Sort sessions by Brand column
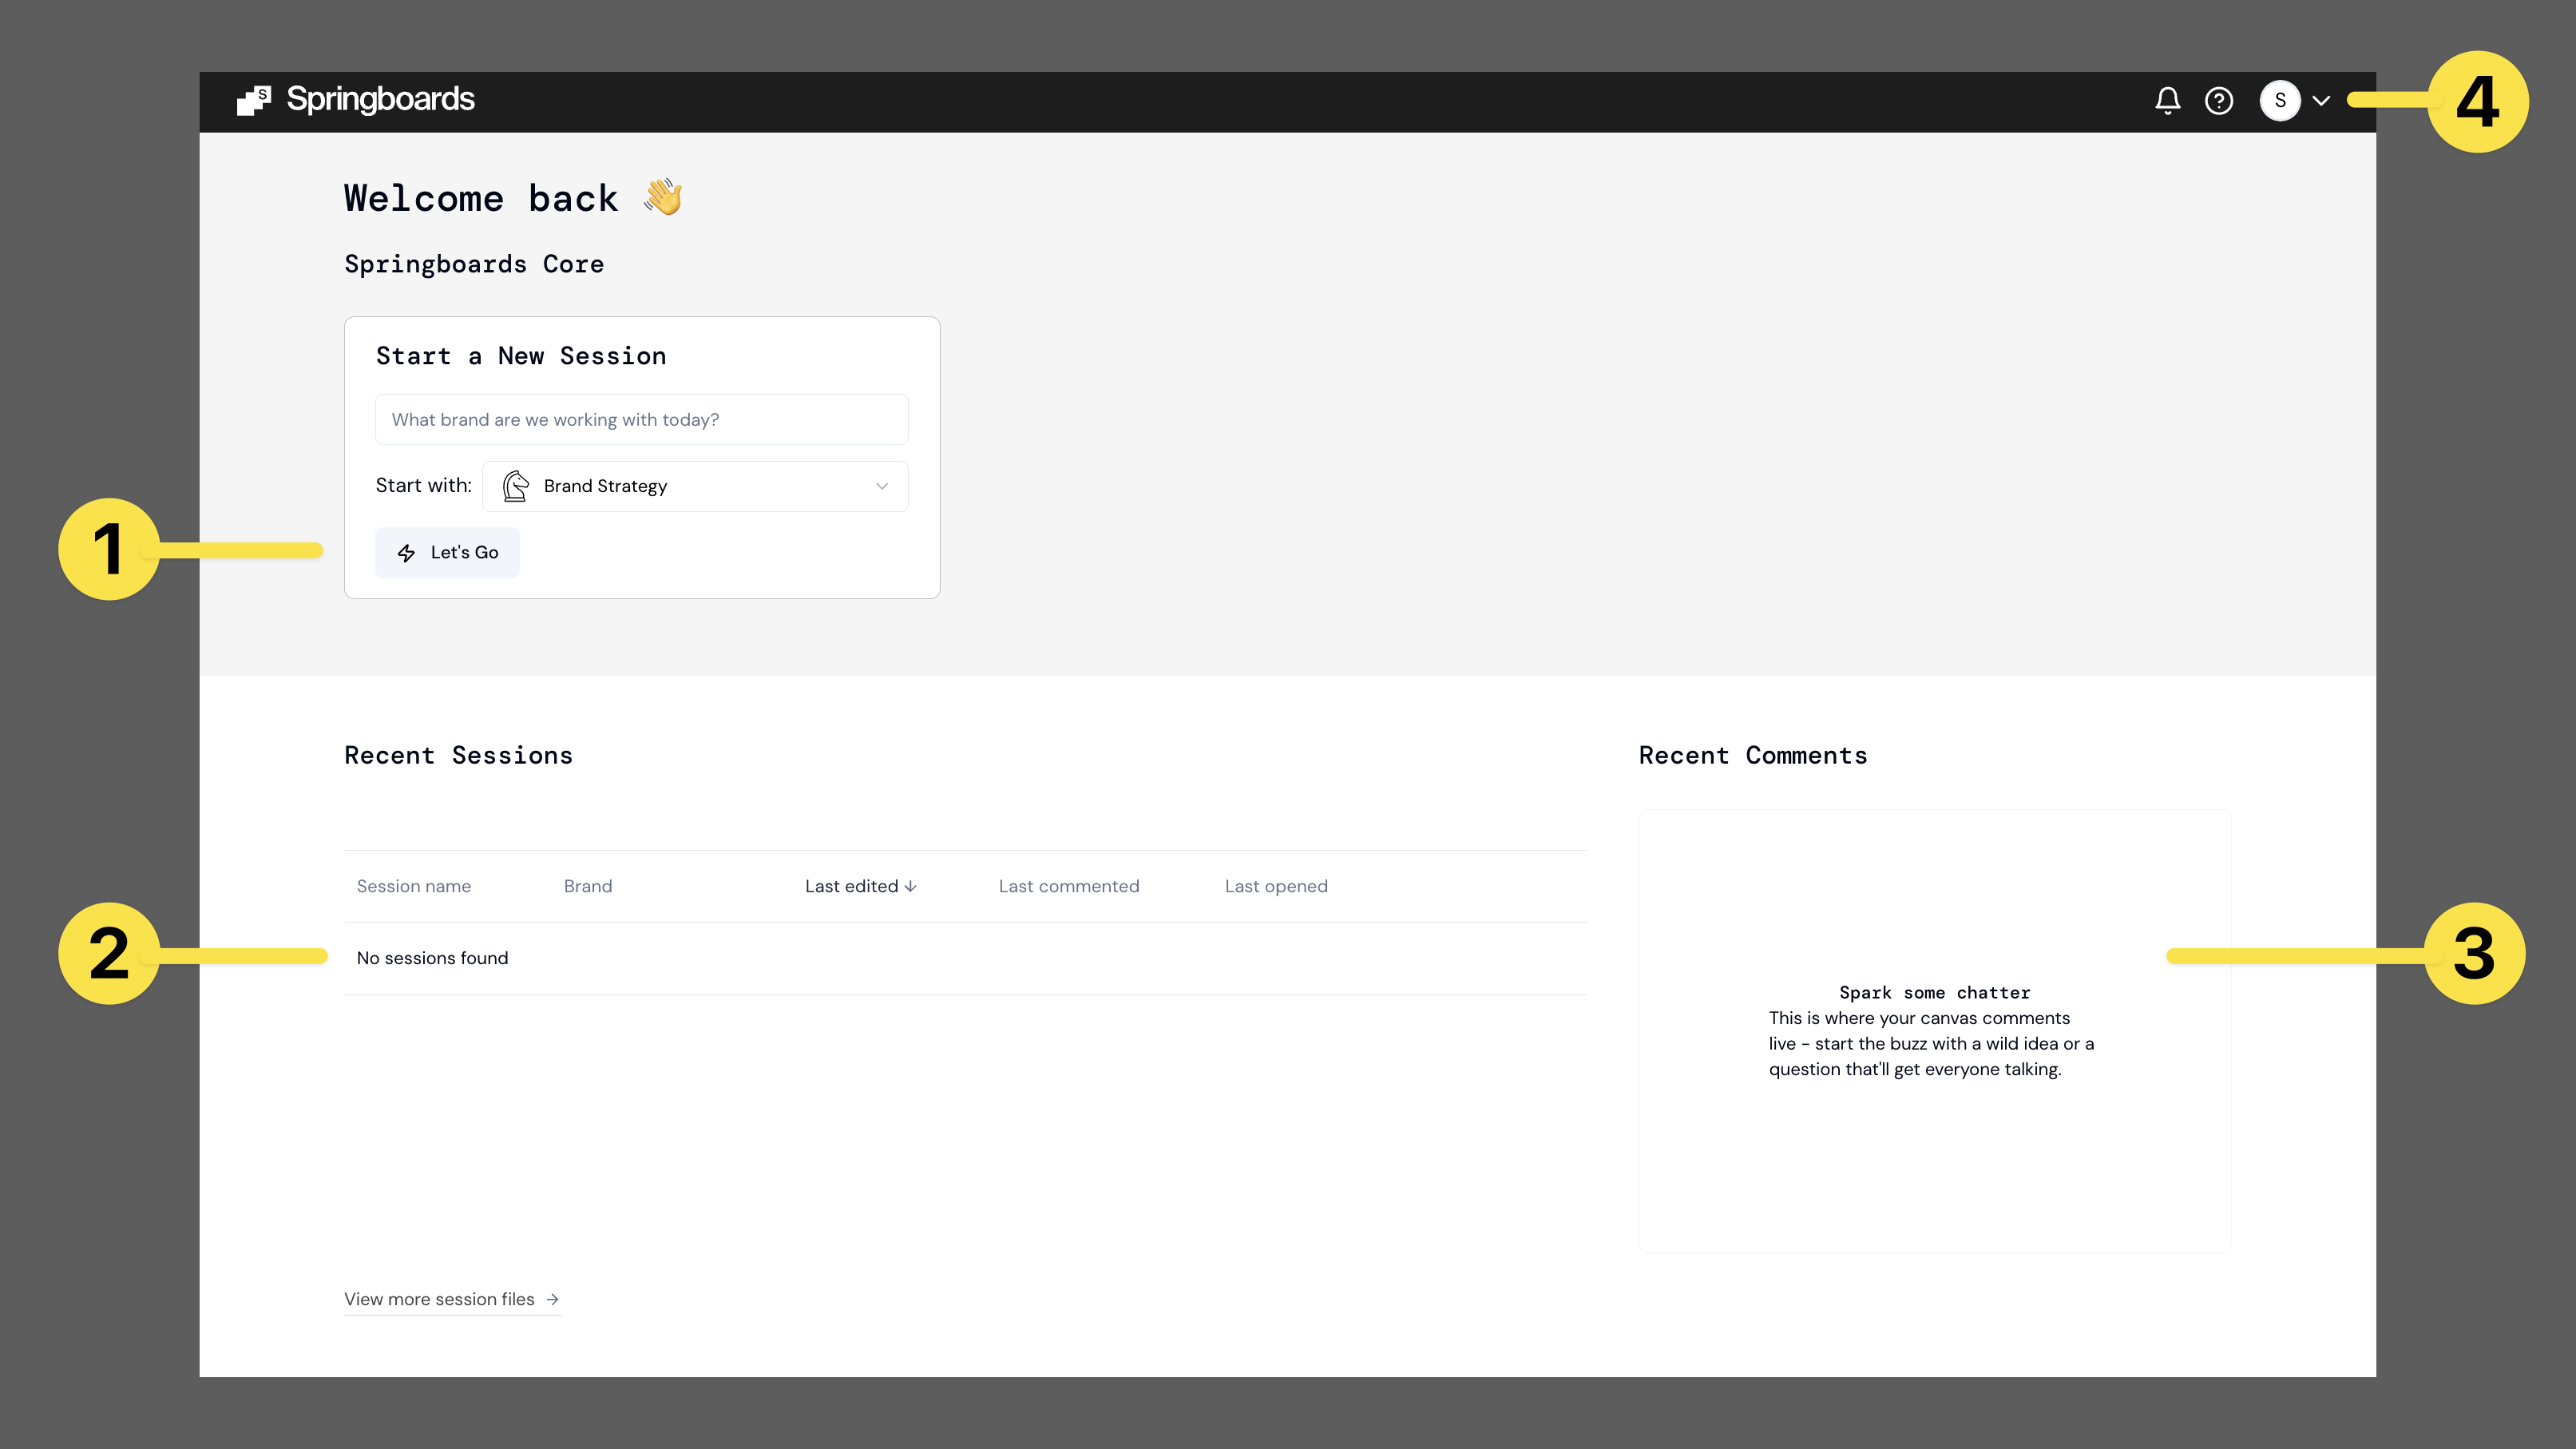 (x=587, y=886)
